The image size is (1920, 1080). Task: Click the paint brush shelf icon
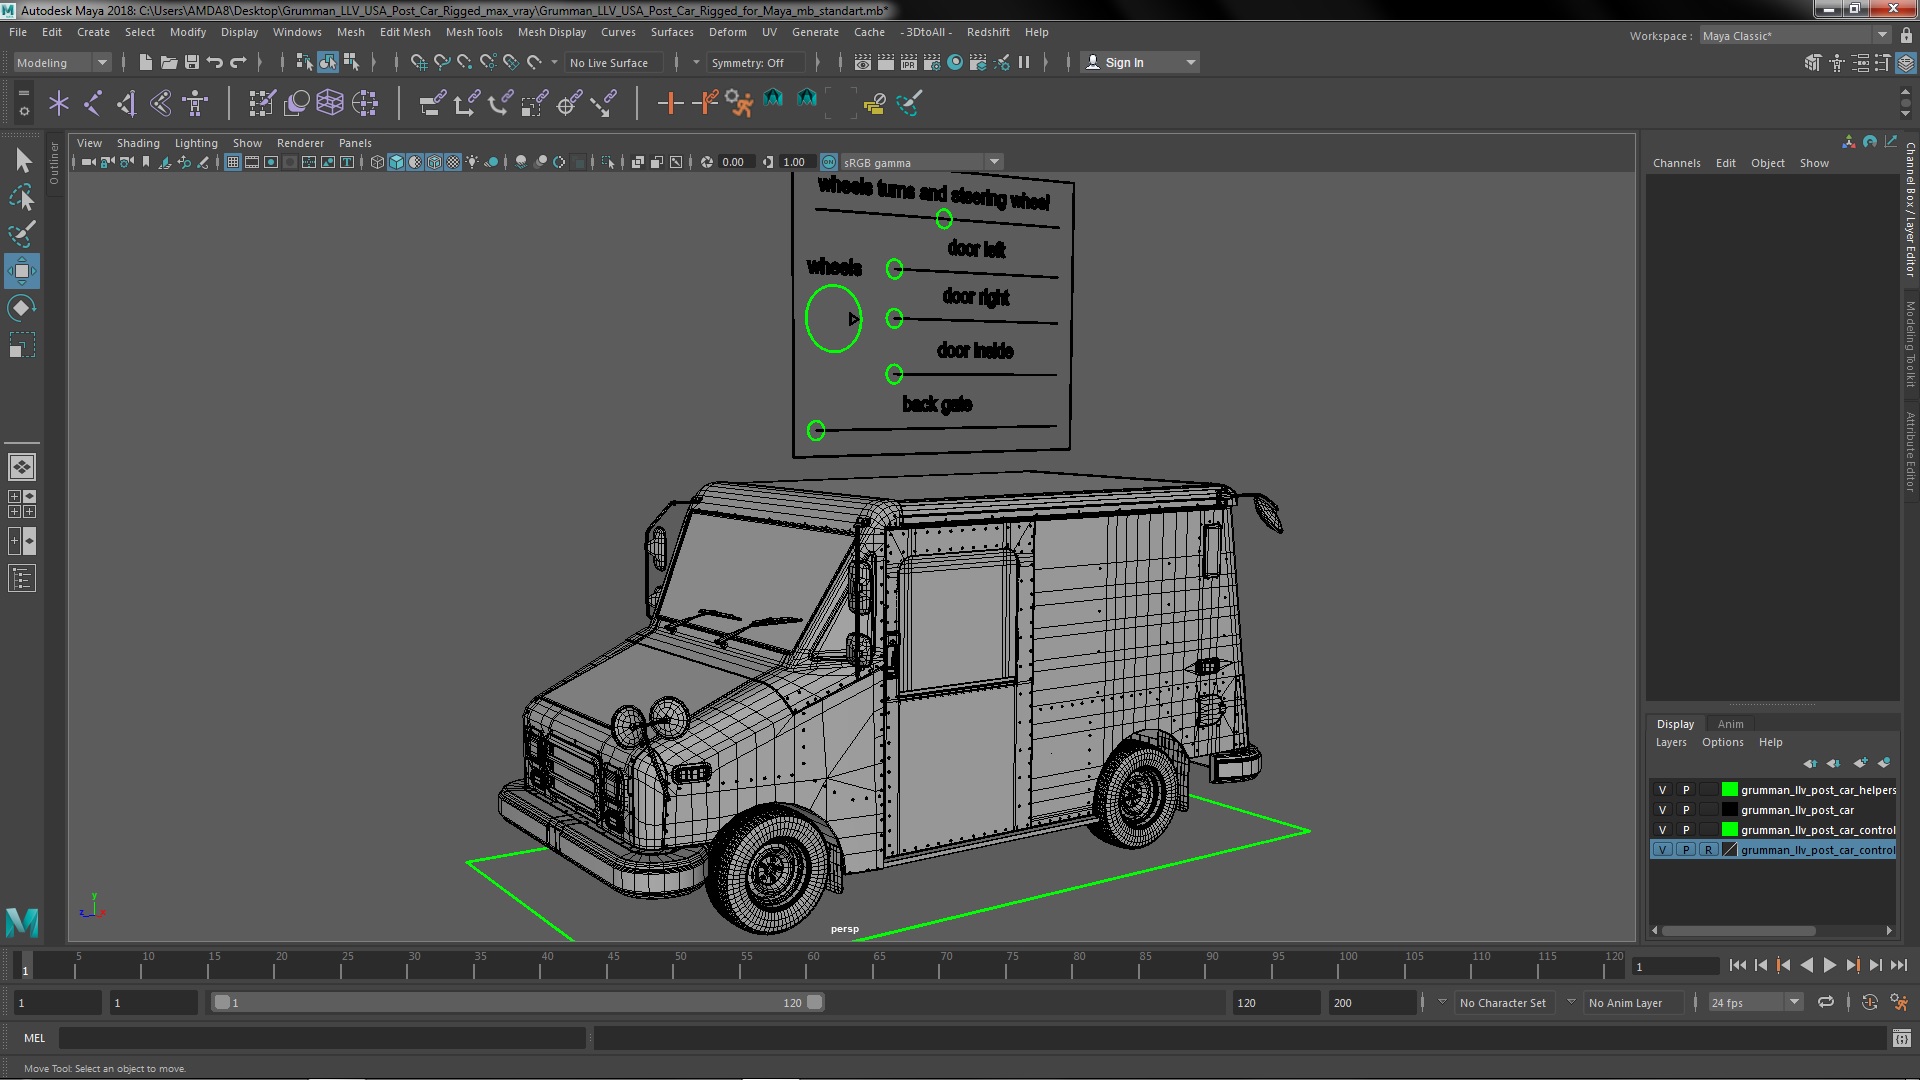pos(909,103)
